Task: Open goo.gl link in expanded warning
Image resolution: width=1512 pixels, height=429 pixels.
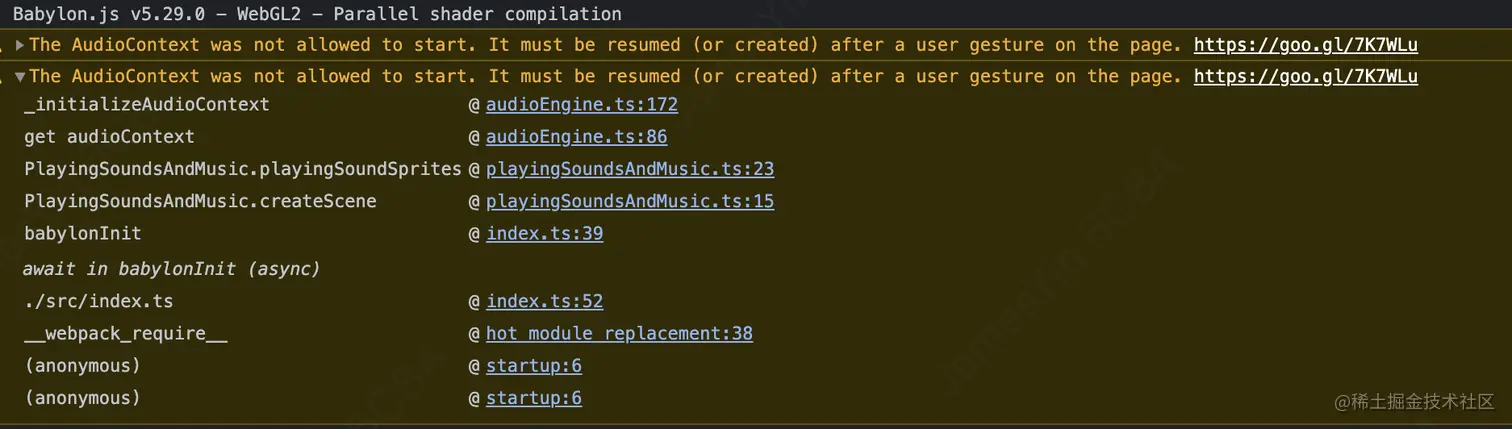Action: 1305,77
